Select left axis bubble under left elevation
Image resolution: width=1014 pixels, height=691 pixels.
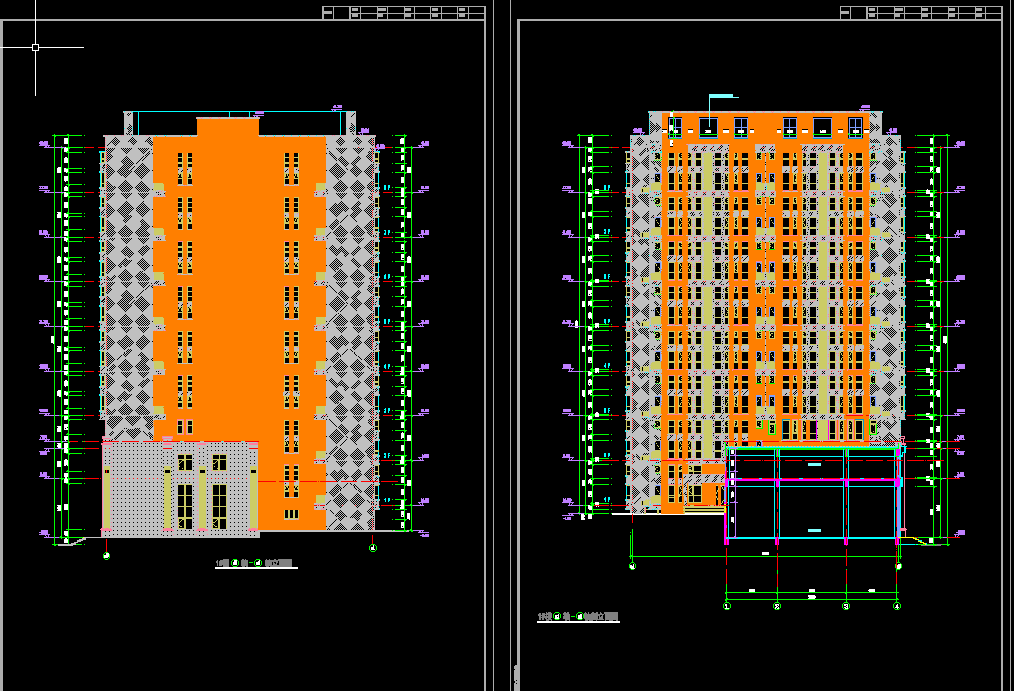pyautogui.click(x=106, y=554)
